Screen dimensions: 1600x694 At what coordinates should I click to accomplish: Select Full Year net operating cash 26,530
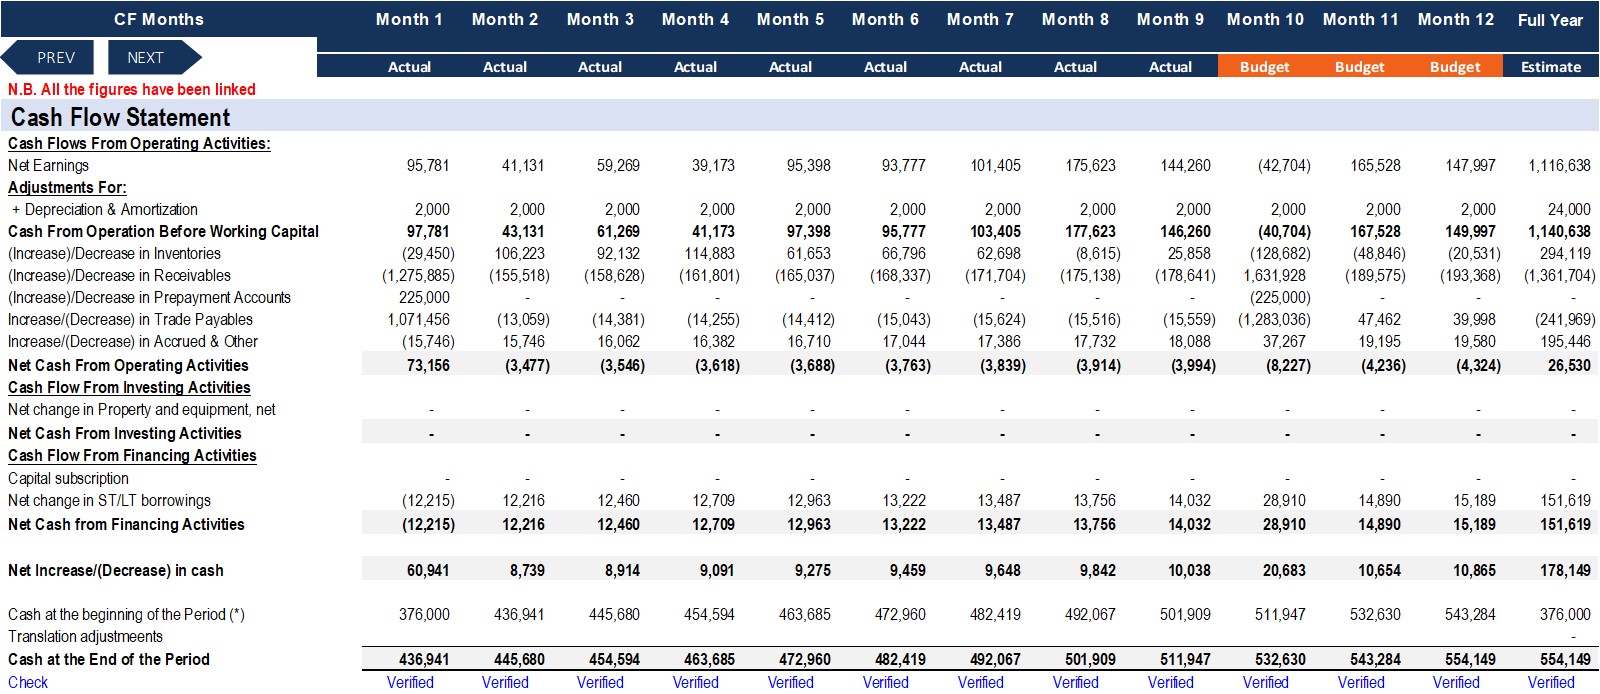point(1569,365)
